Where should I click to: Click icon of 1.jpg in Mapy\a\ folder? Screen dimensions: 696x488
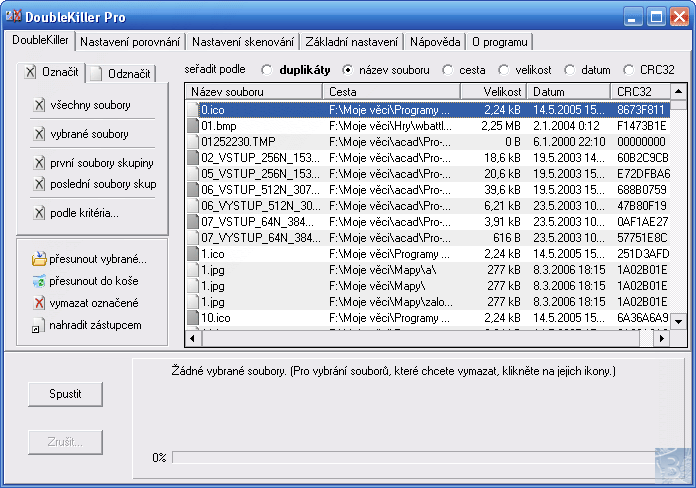193,270
